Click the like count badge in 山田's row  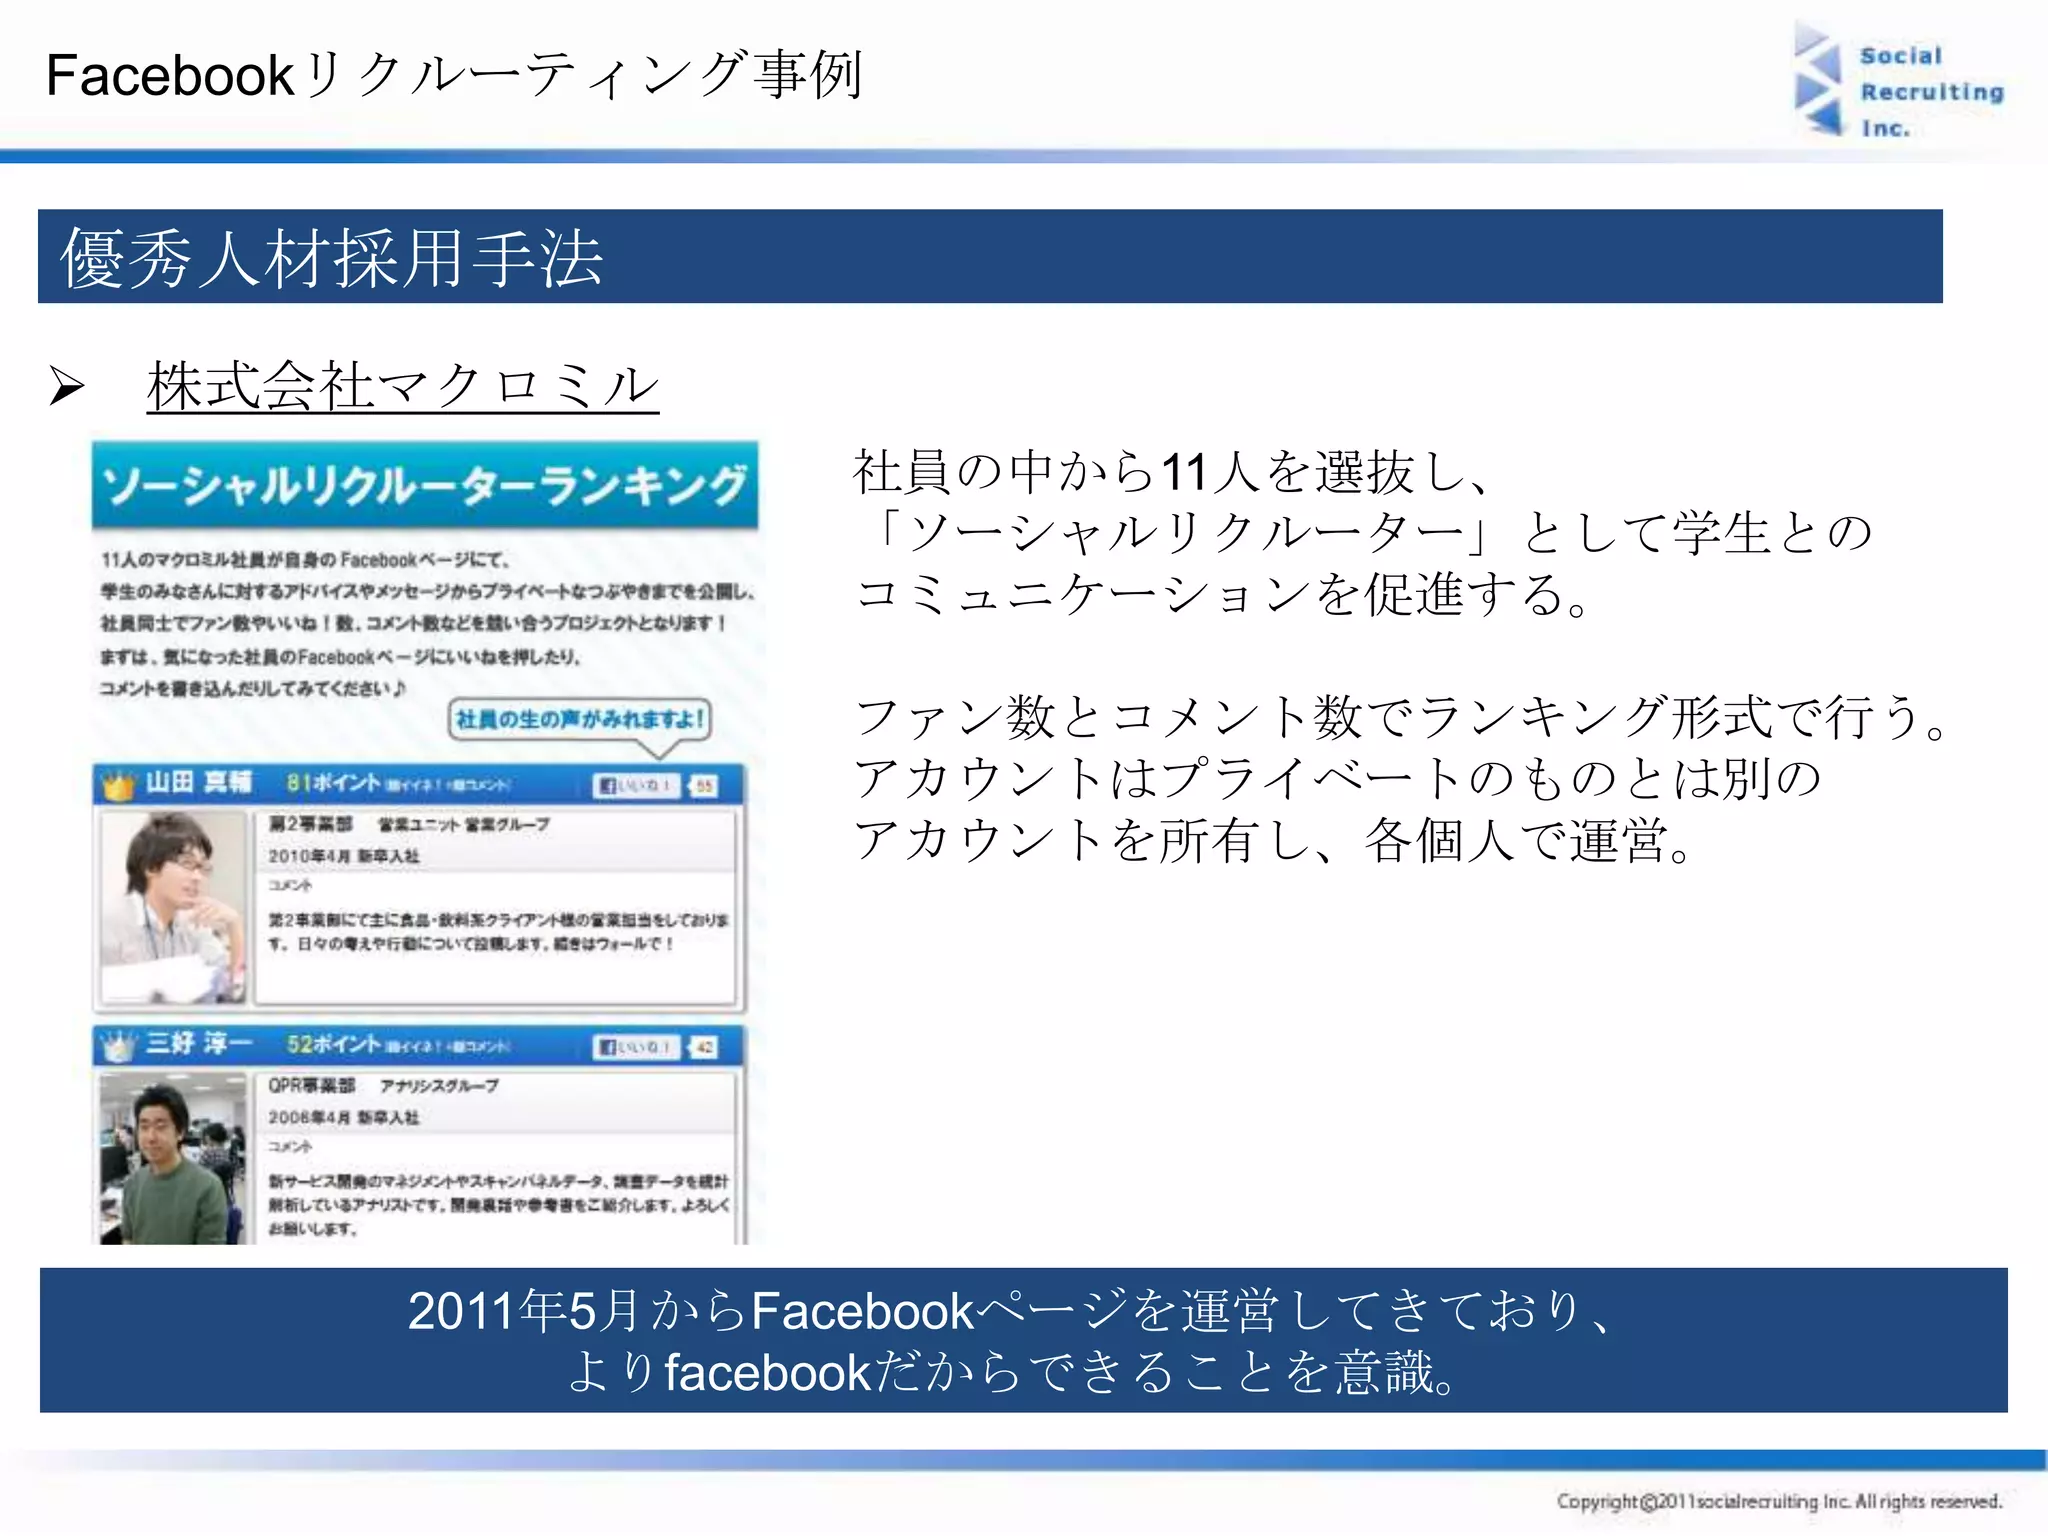(x=704, y=786)
